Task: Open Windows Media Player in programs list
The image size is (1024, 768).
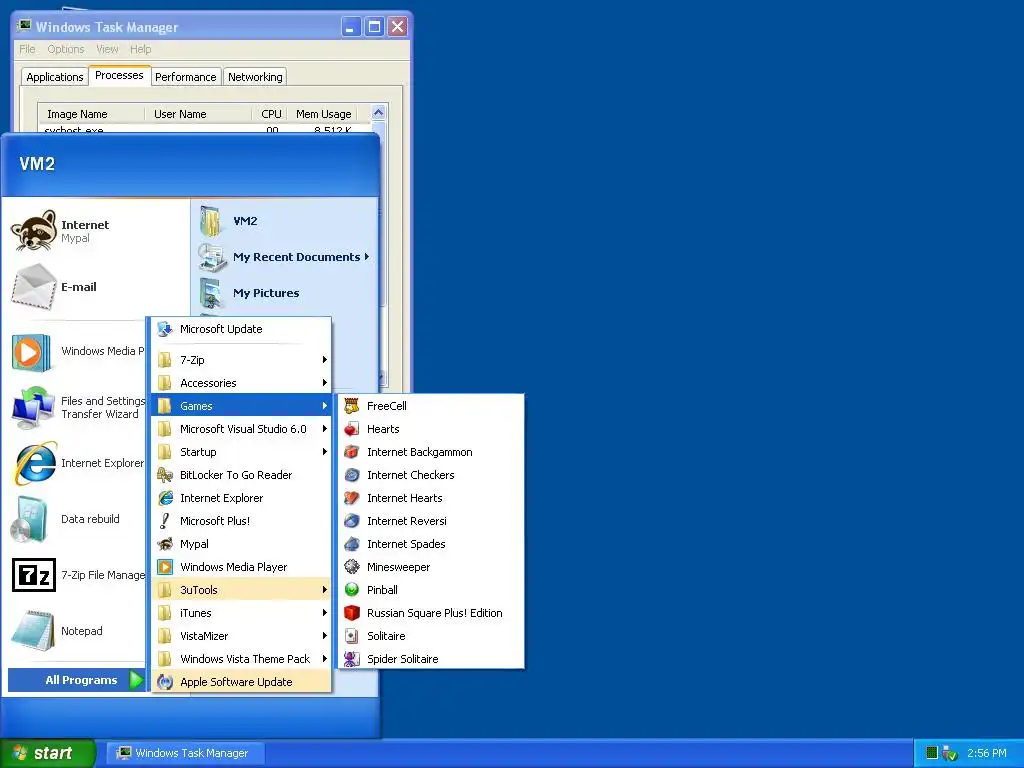Action: 242,567
